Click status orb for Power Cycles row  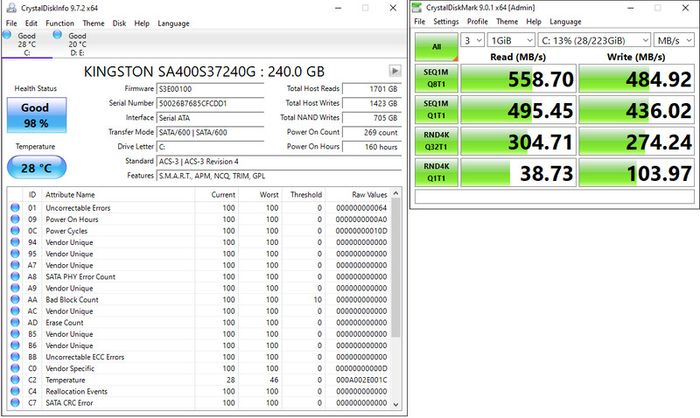(x=15, y=231)
